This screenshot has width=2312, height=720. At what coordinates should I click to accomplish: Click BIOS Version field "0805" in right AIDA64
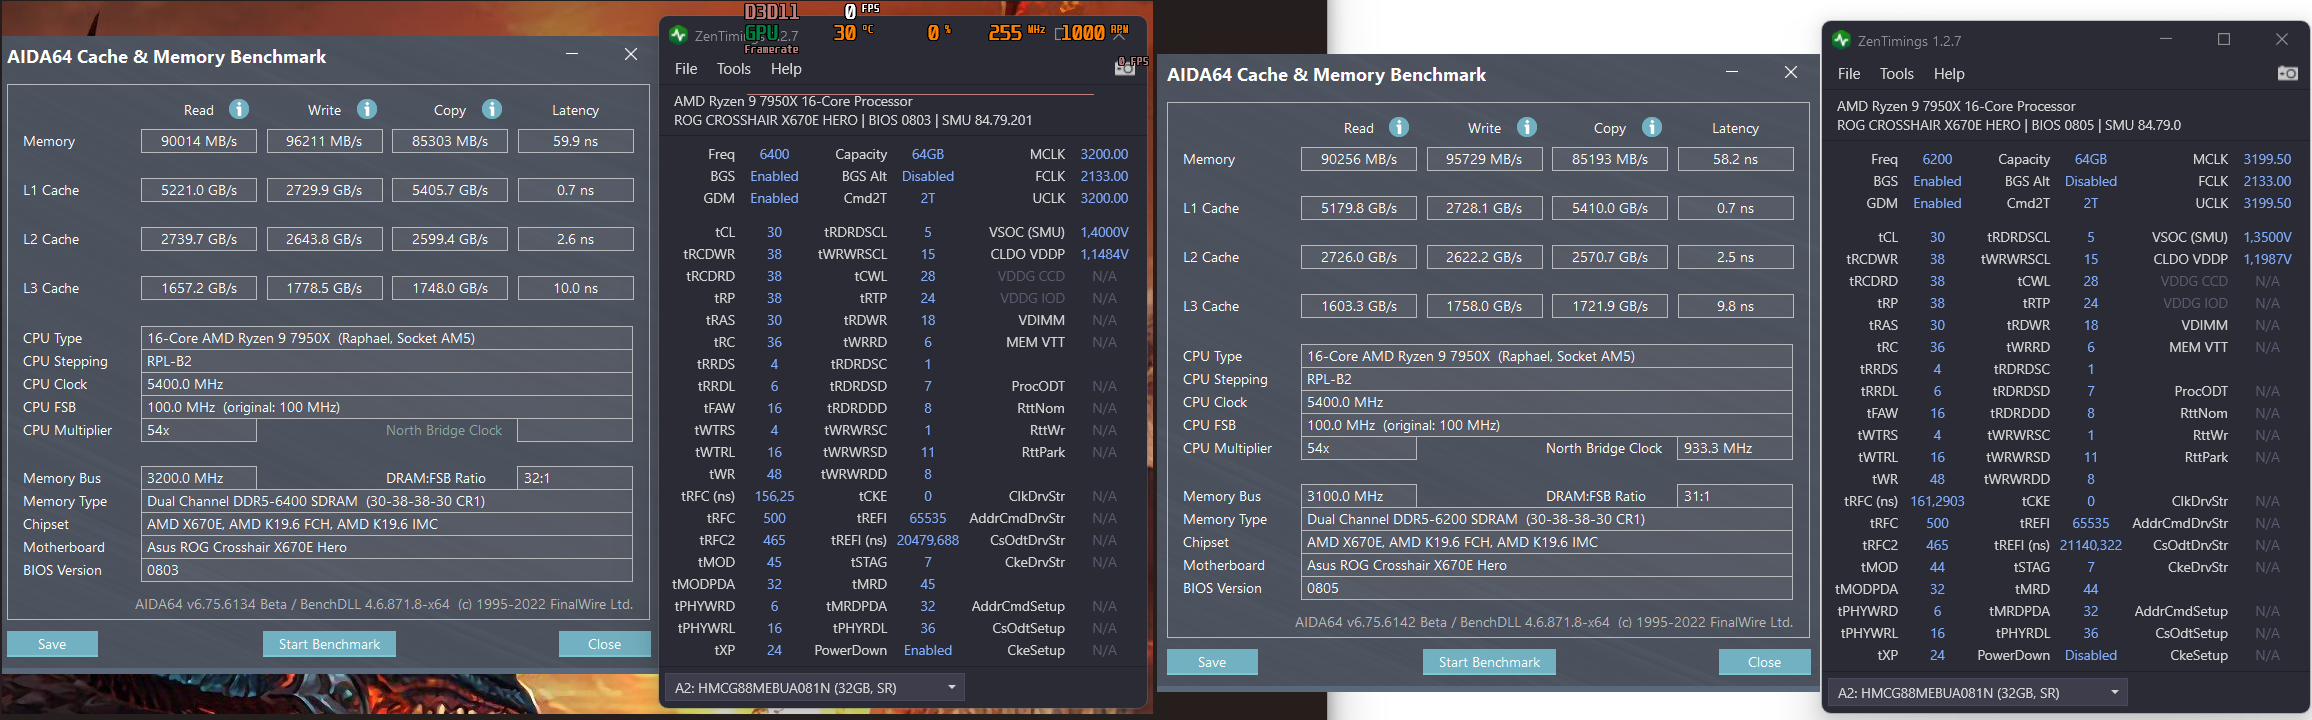click(x=1547, y=588)
